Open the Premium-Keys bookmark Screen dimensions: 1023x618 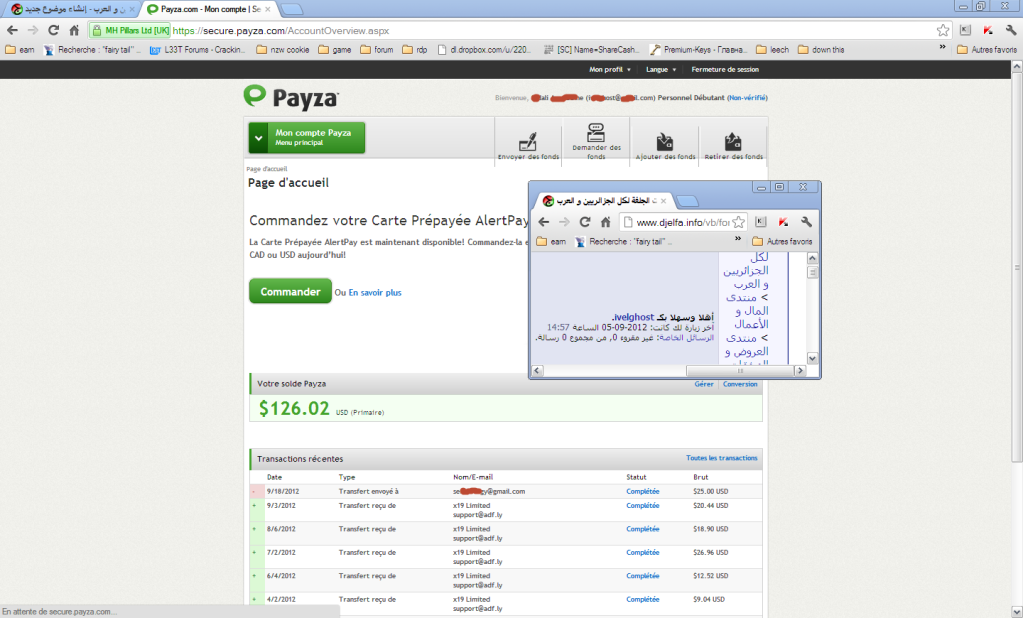[x=699, y=50]
